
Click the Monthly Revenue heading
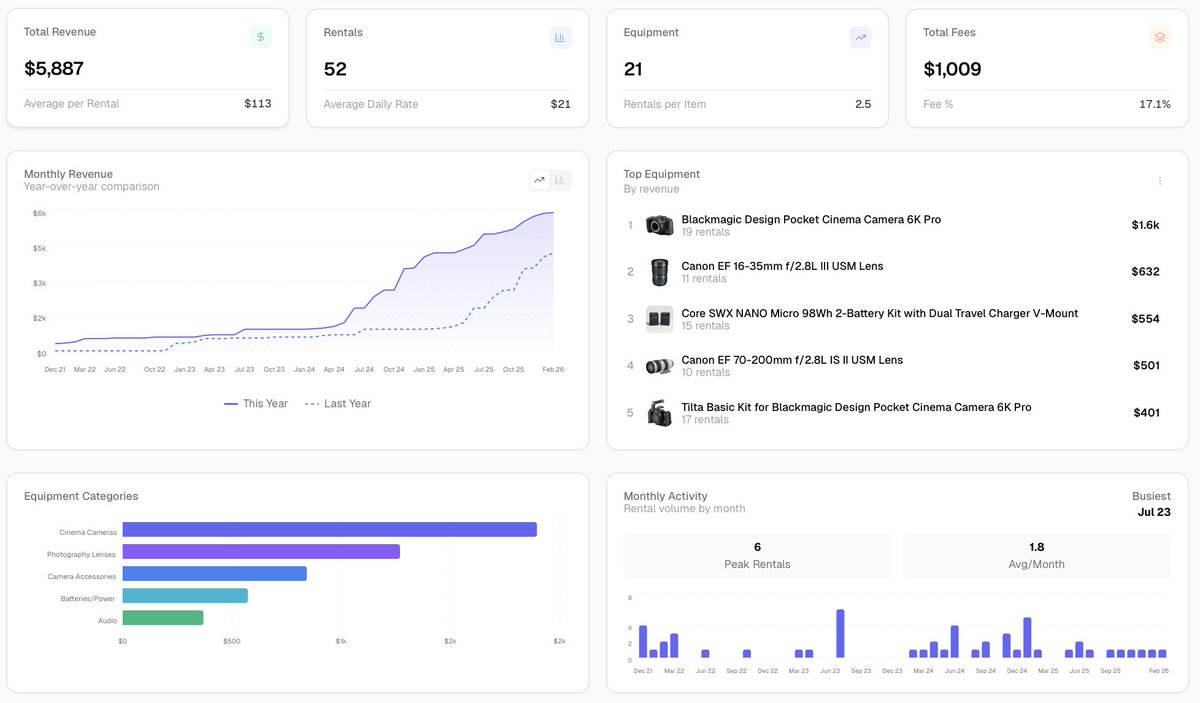[68, 174]
